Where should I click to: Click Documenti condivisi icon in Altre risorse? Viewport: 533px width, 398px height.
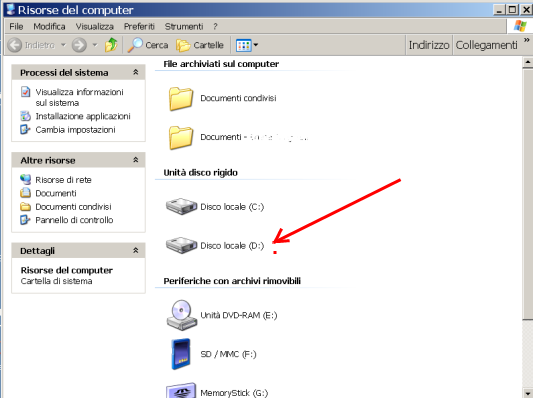point(25,207)
